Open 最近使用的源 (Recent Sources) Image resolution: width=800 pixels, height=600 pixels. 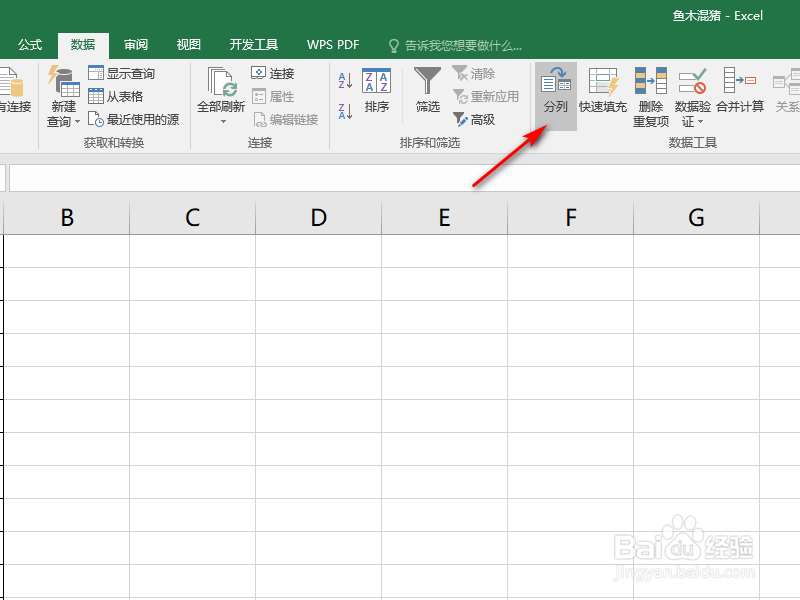pos(134,119)
